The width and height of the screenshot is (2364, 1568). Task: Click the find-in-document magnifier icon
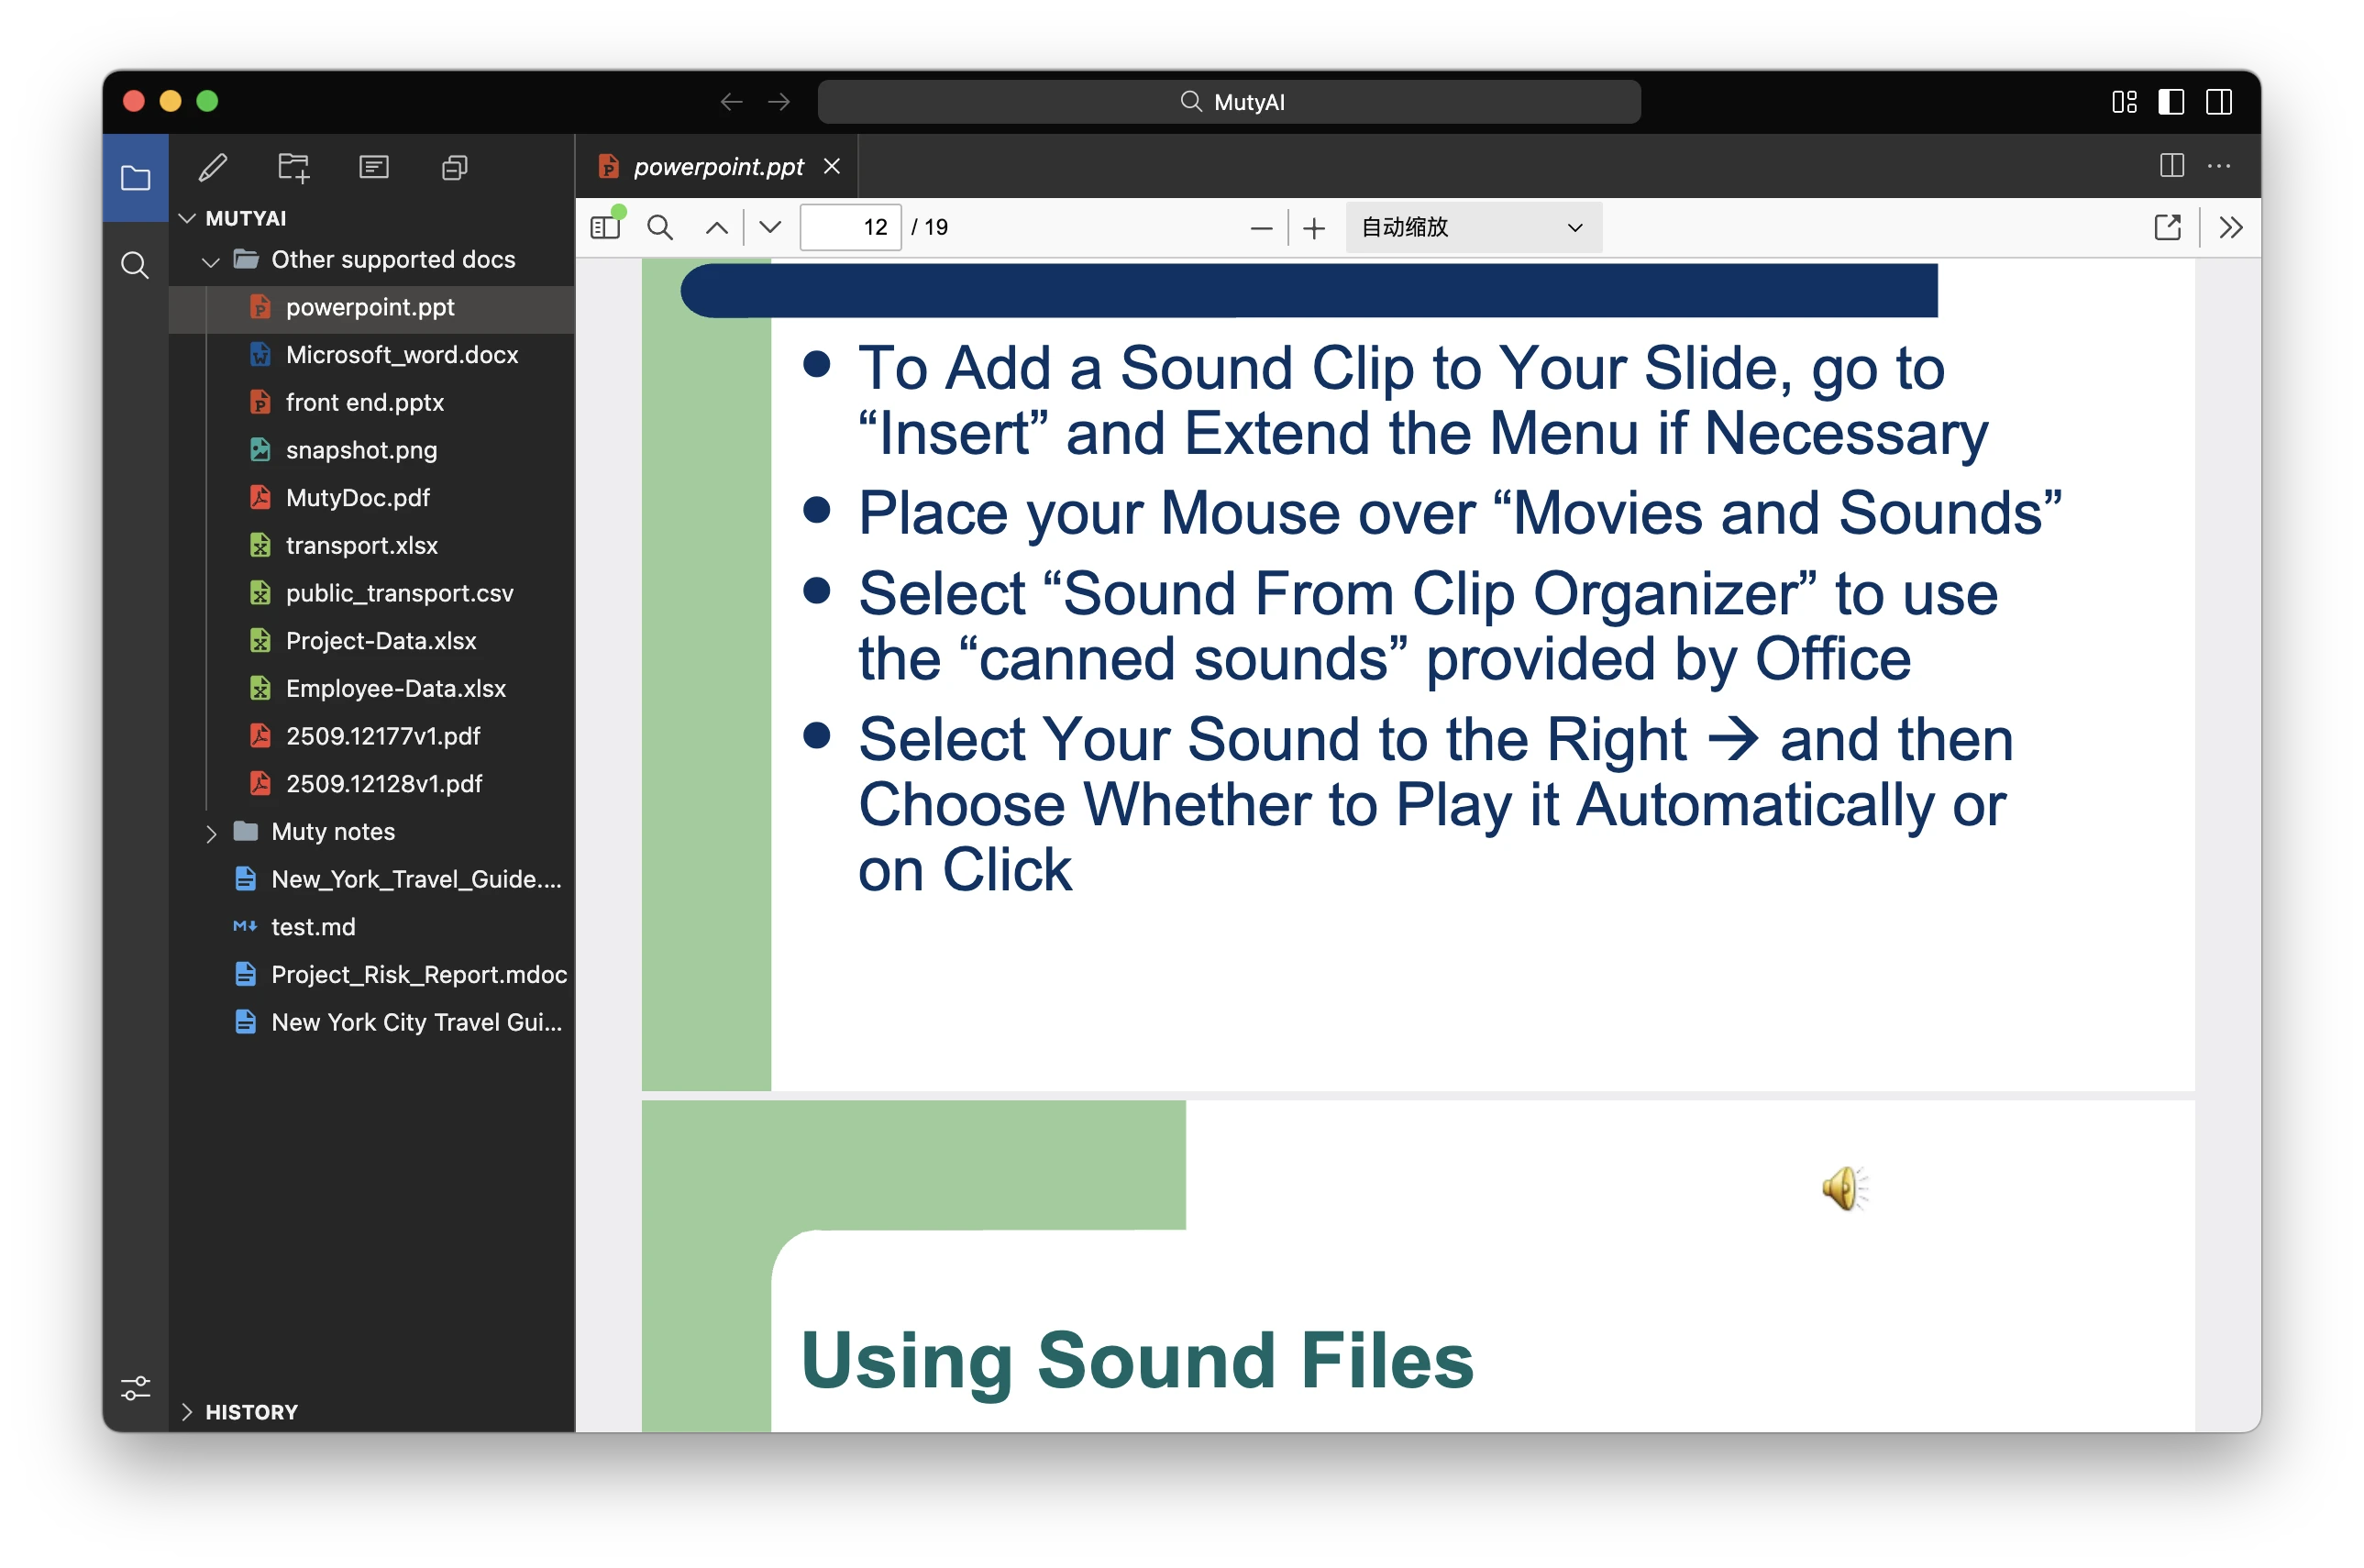660,227
